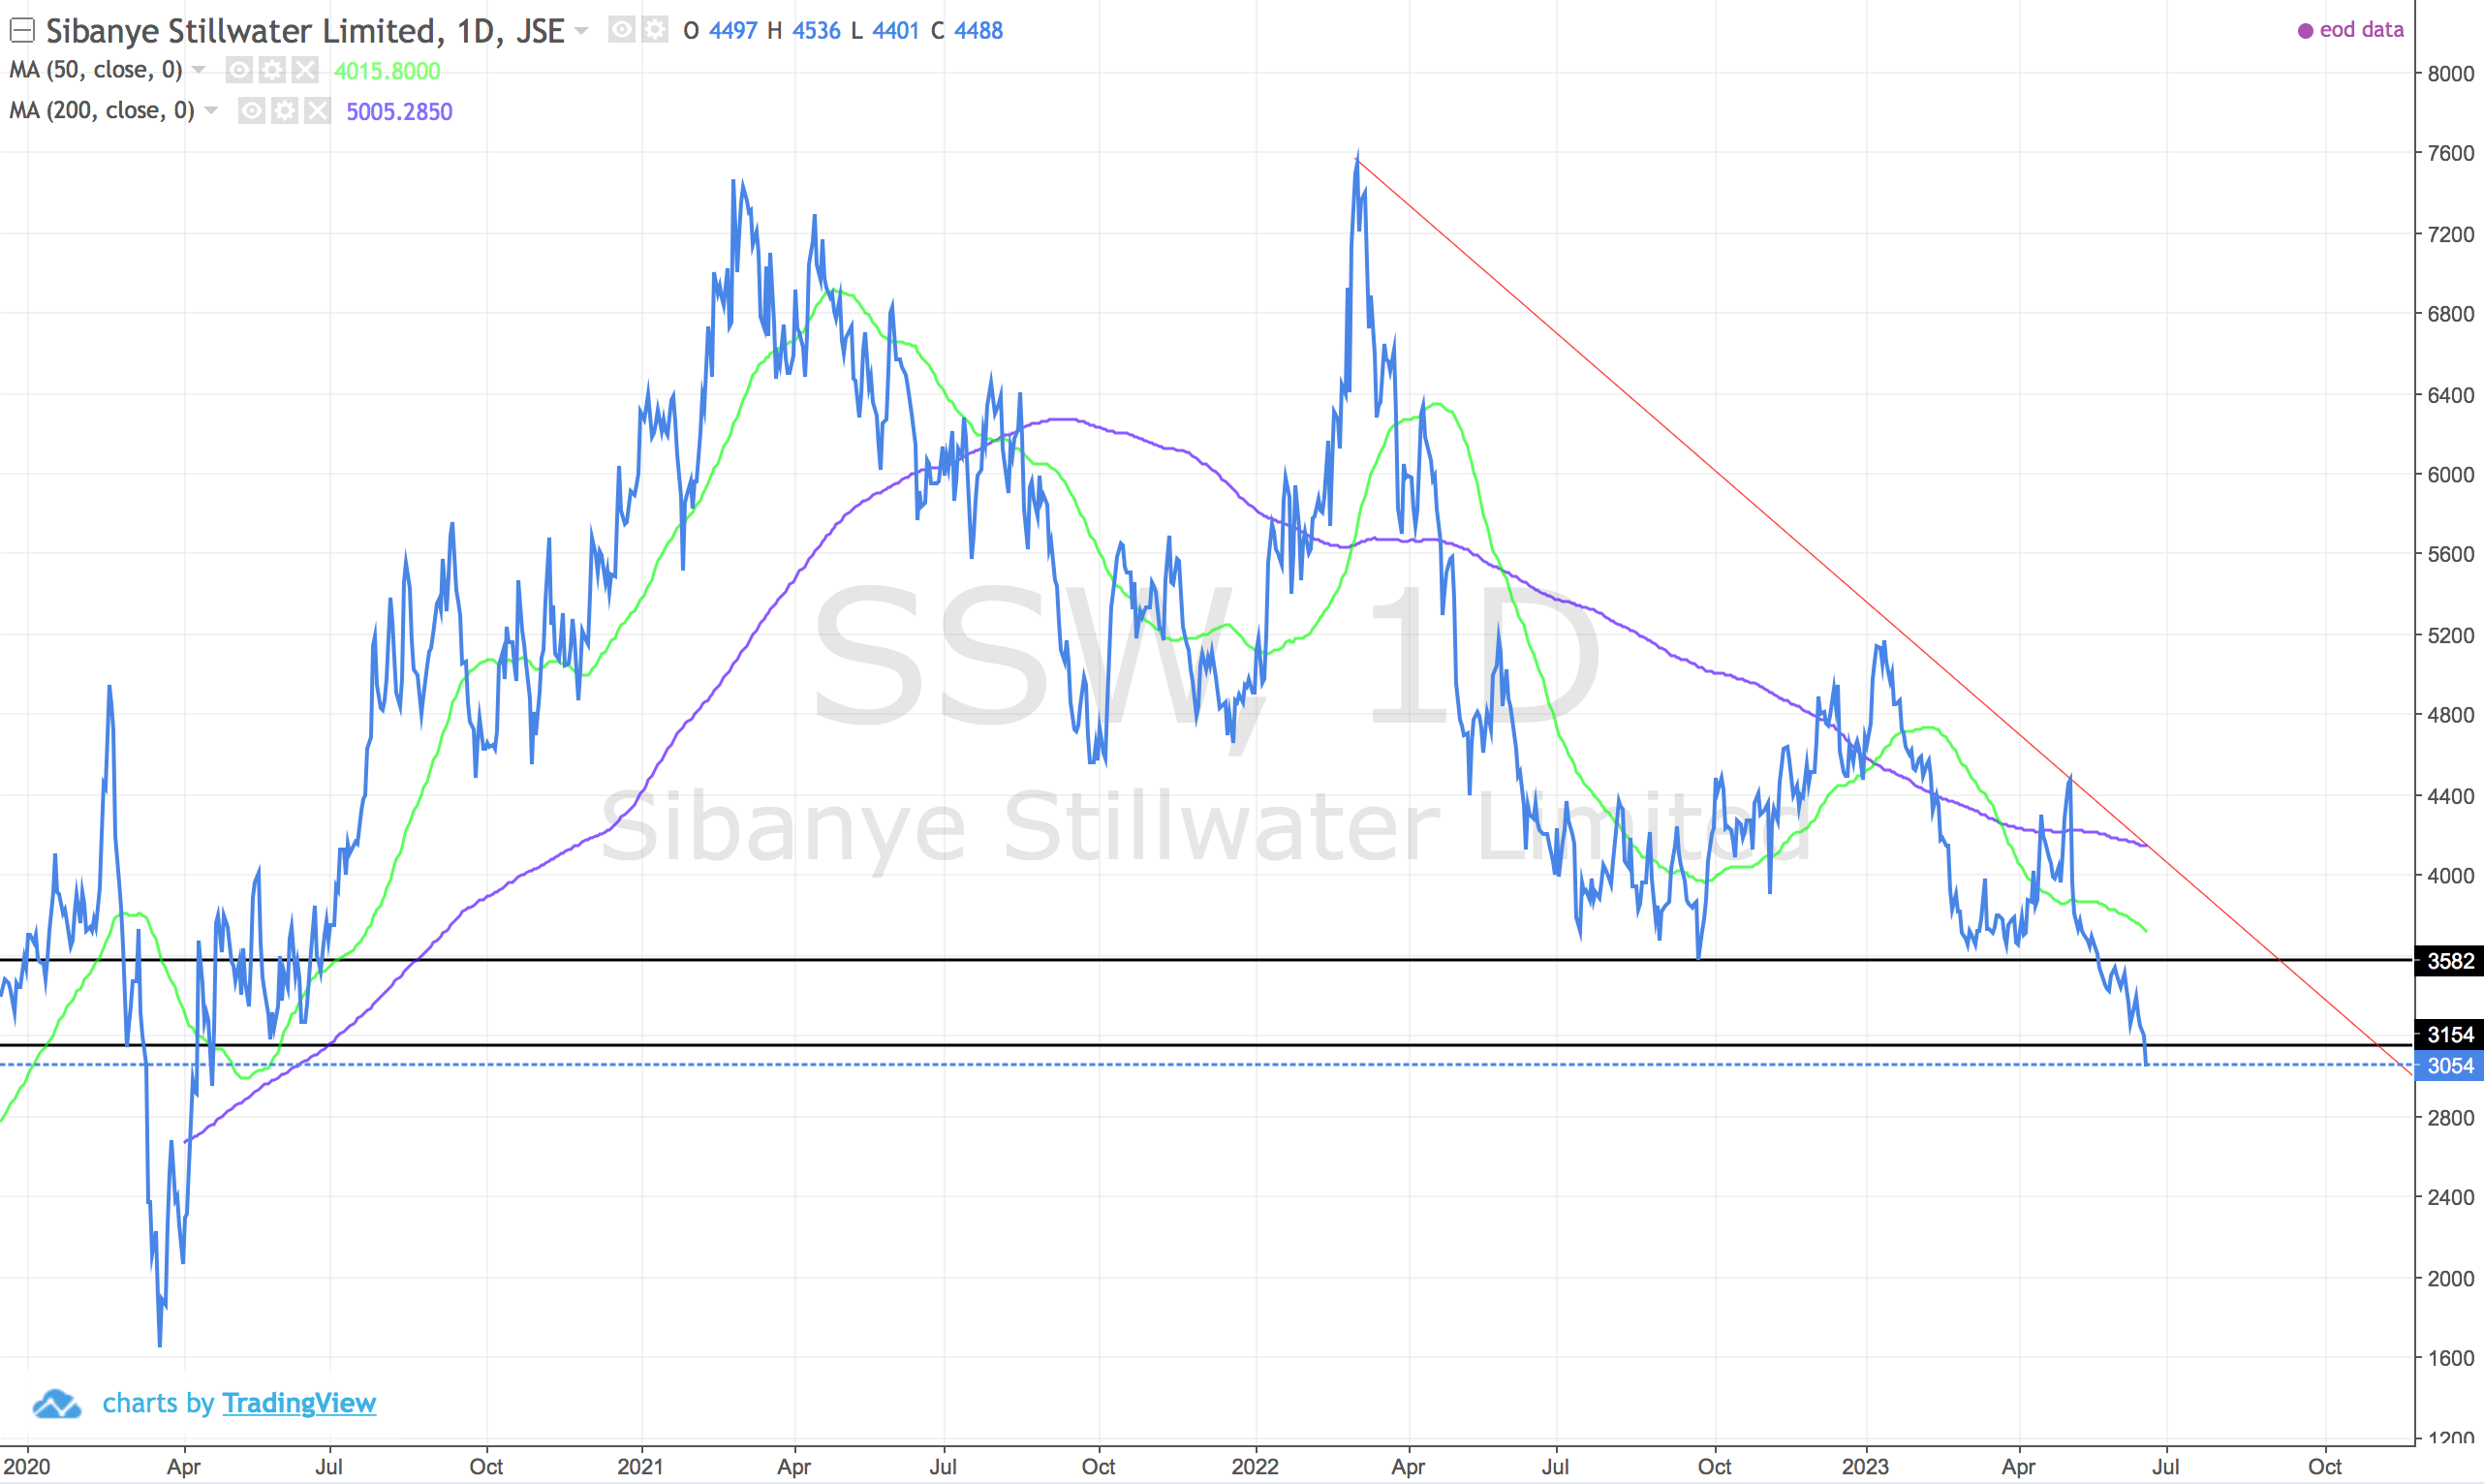Click the MA (200, close, 0) label
2484x1484 pixels.
[102, 110]
